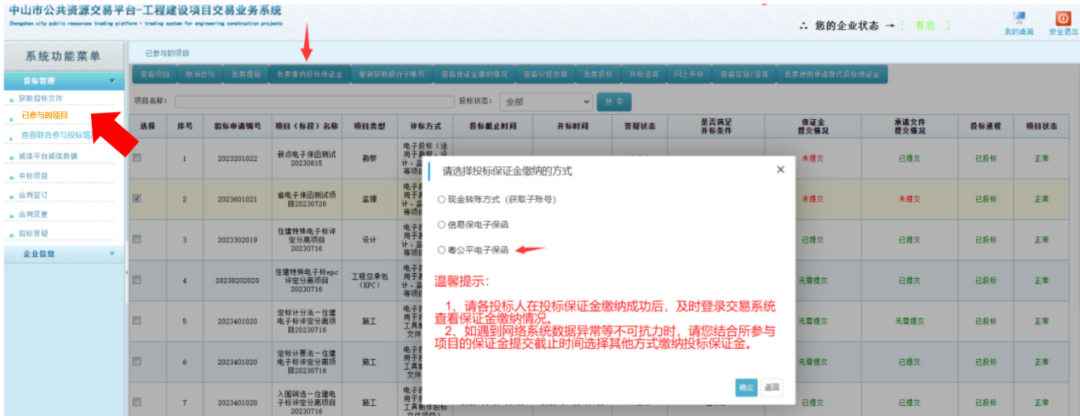Screen dimensions: 1080x416
Task: Click 返回 button in dialog
Action: click(771, 387)
